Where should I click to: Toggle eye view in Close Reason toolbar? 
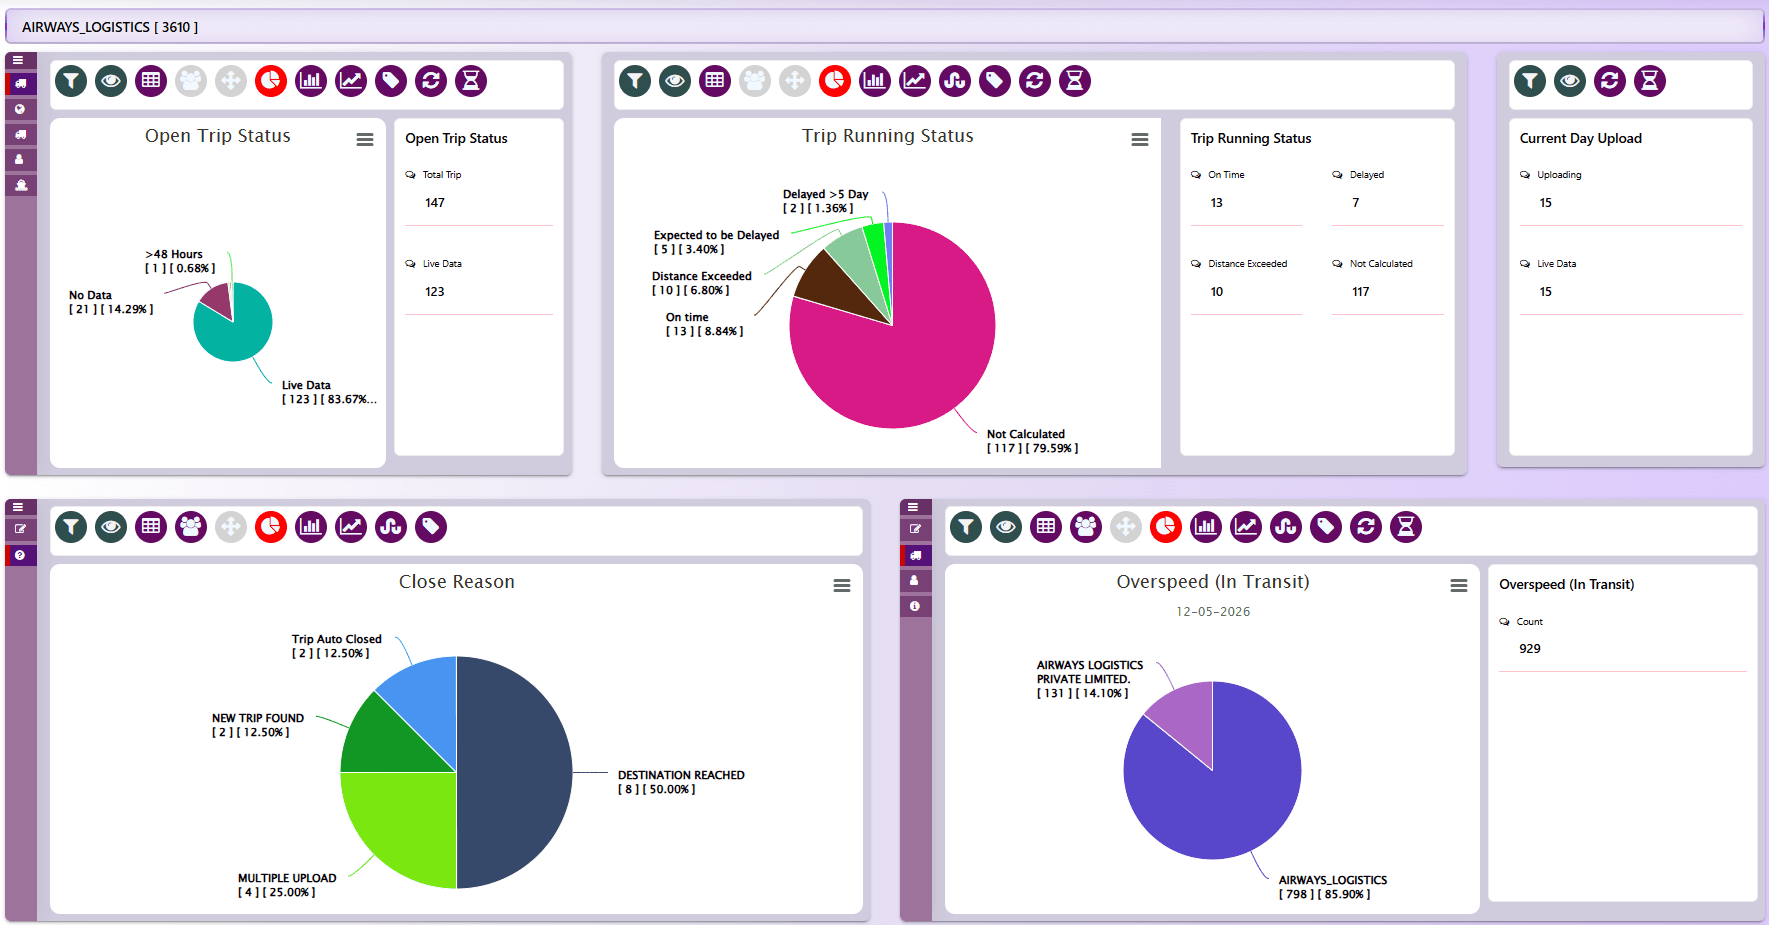coord(111,527)
